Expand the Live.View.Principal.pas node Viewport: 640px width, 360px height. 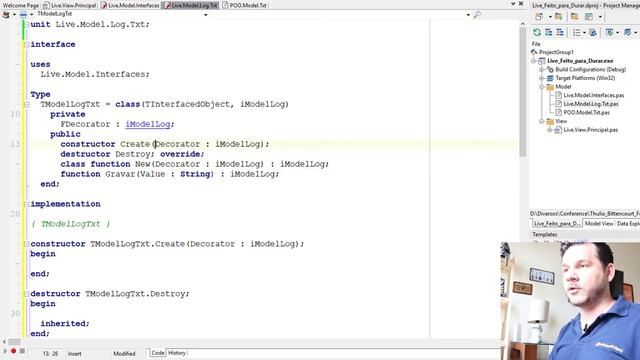[x=550, y=130]
